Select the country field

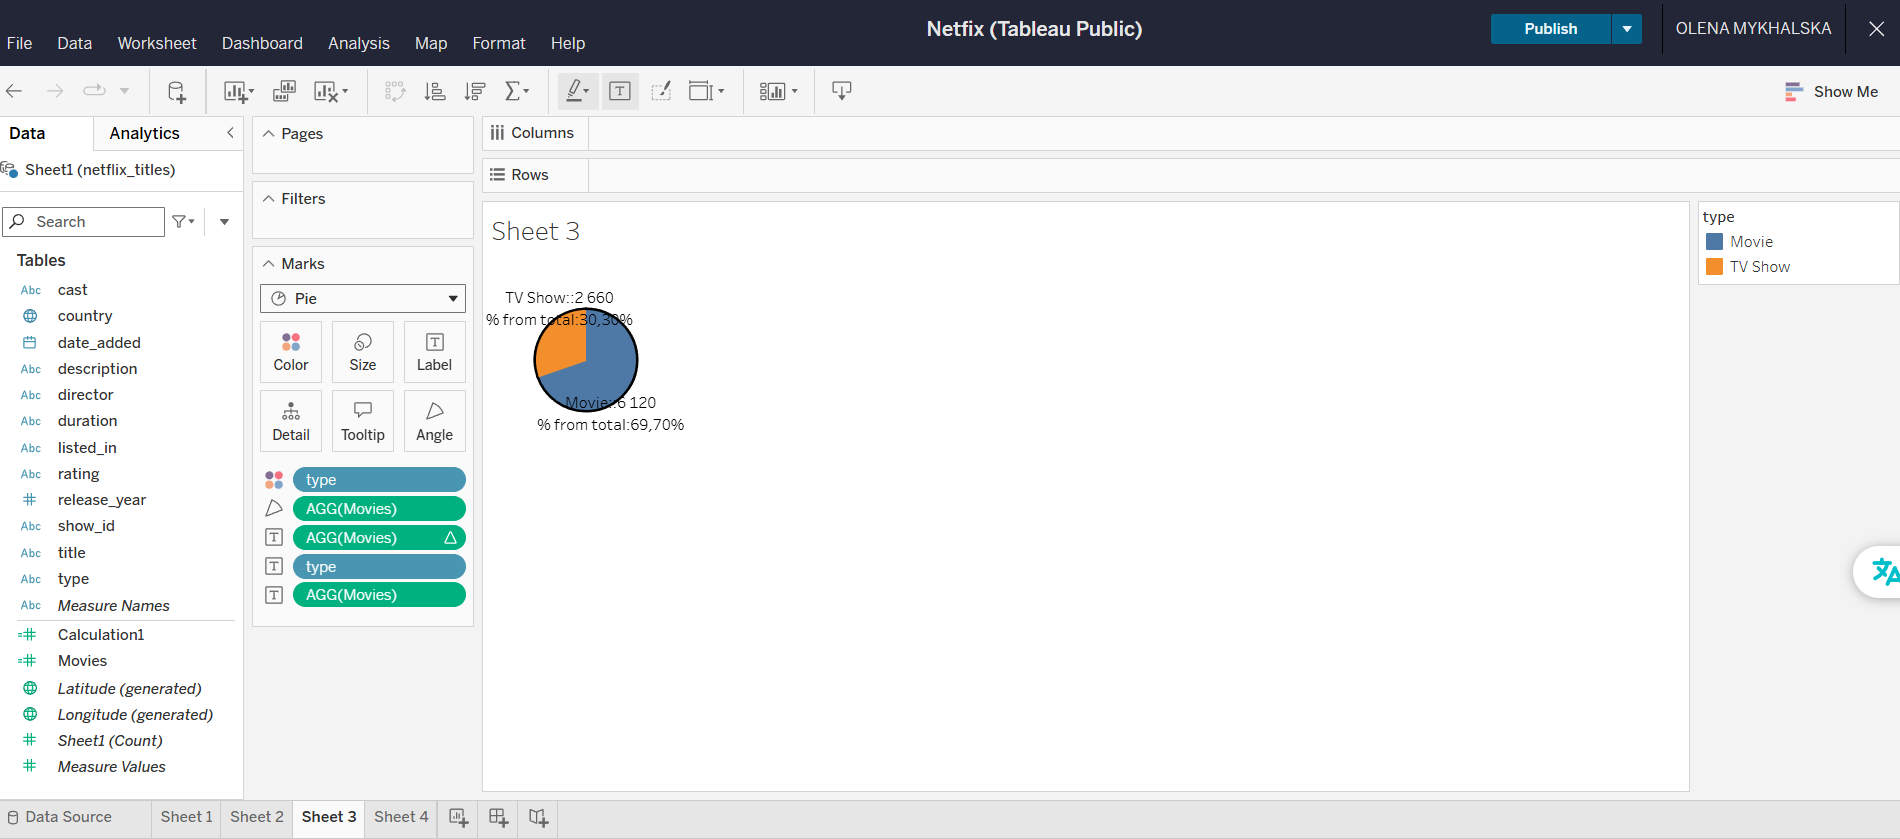click(x=85, y=316)
